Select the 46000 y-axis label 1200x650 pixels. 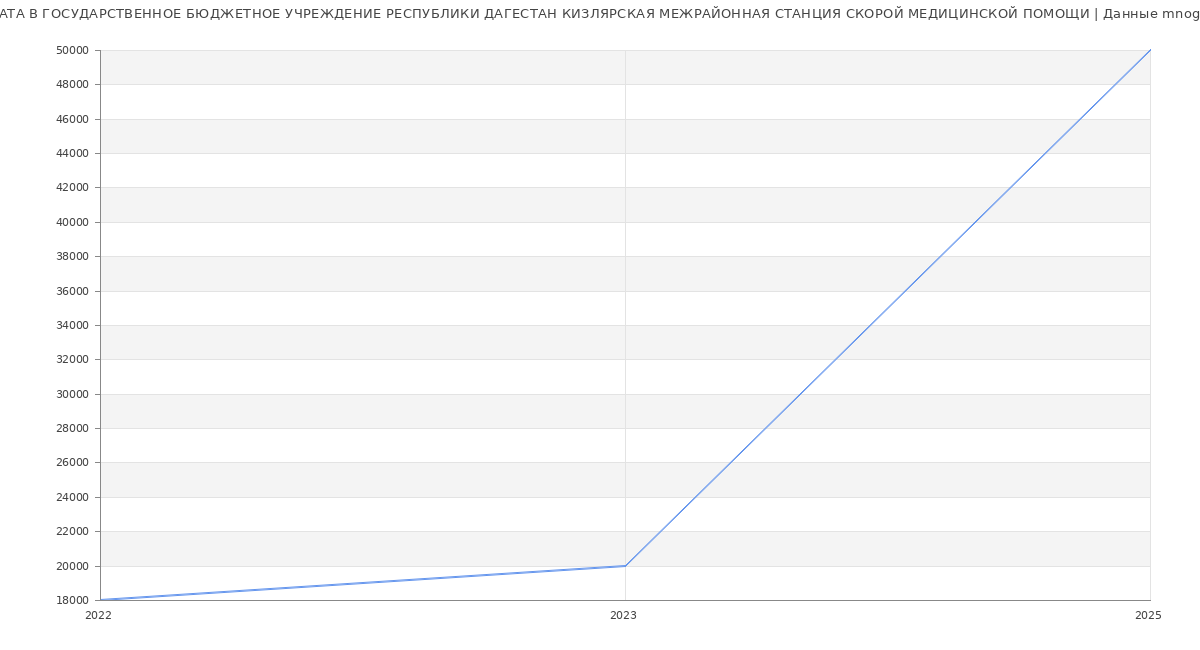(x=73, y=119)
